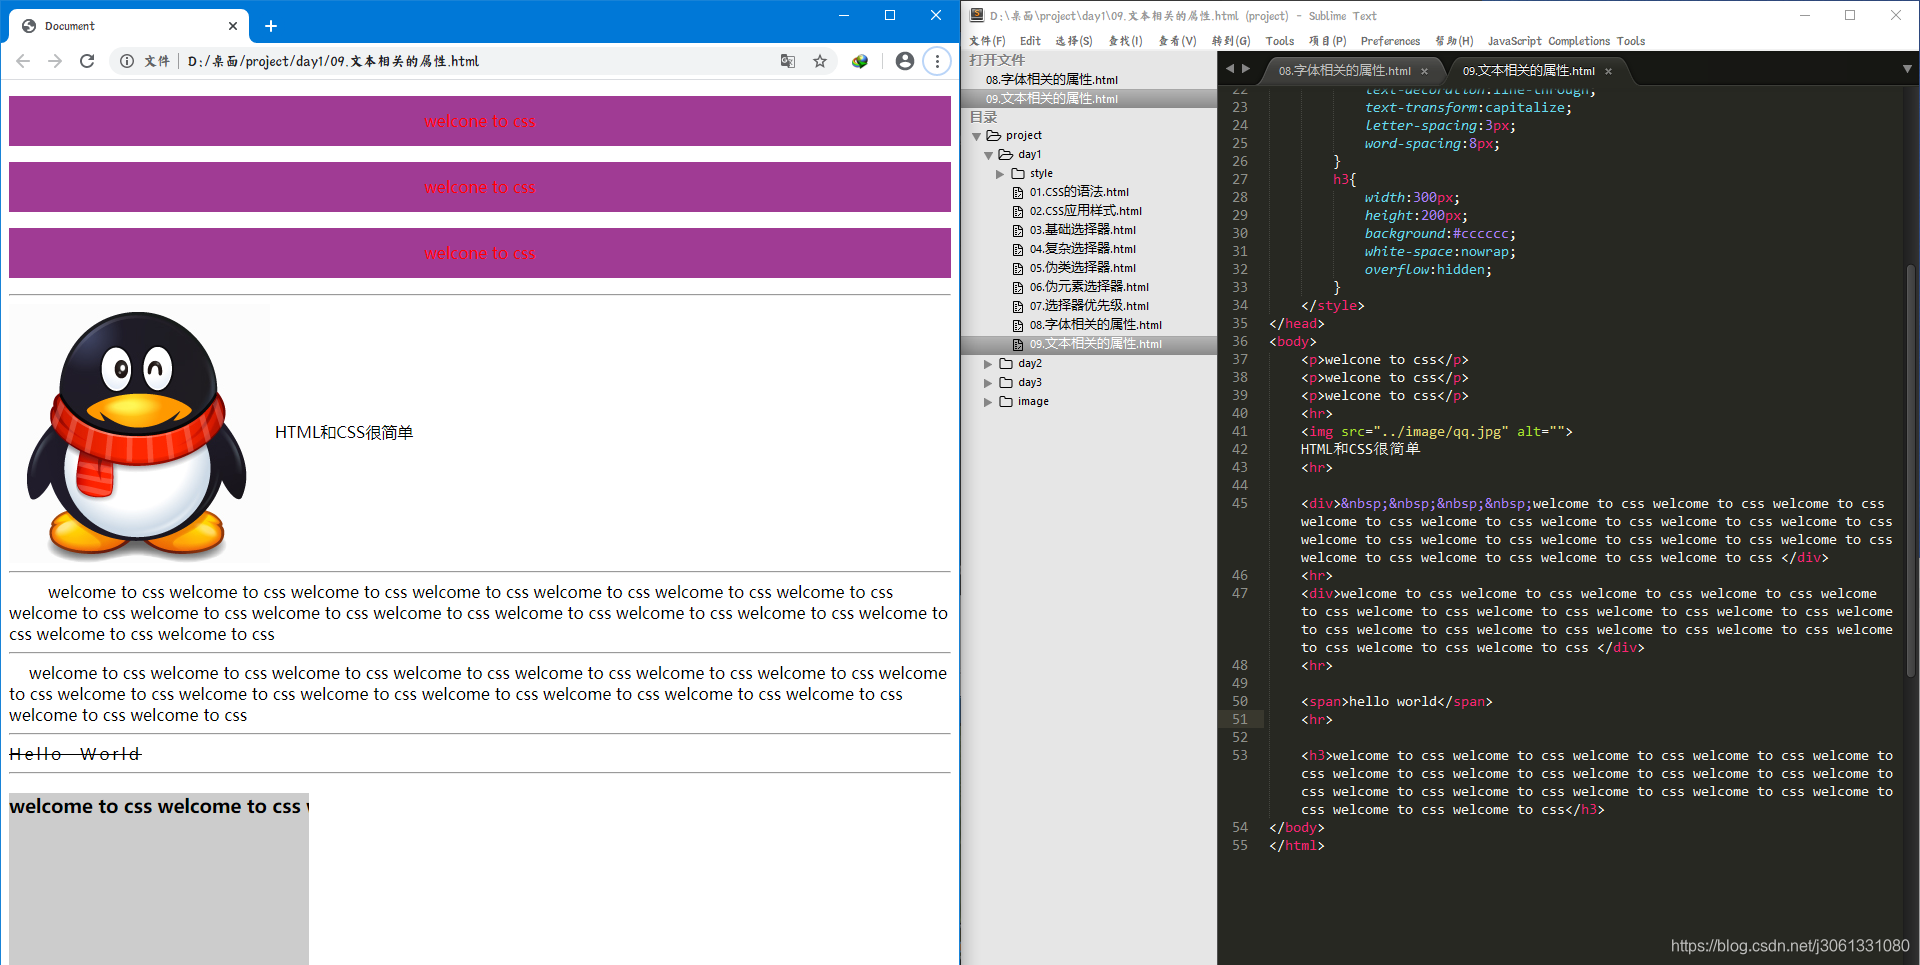Open 05.伪类选择器.html in the file tree

point(1083,268)
